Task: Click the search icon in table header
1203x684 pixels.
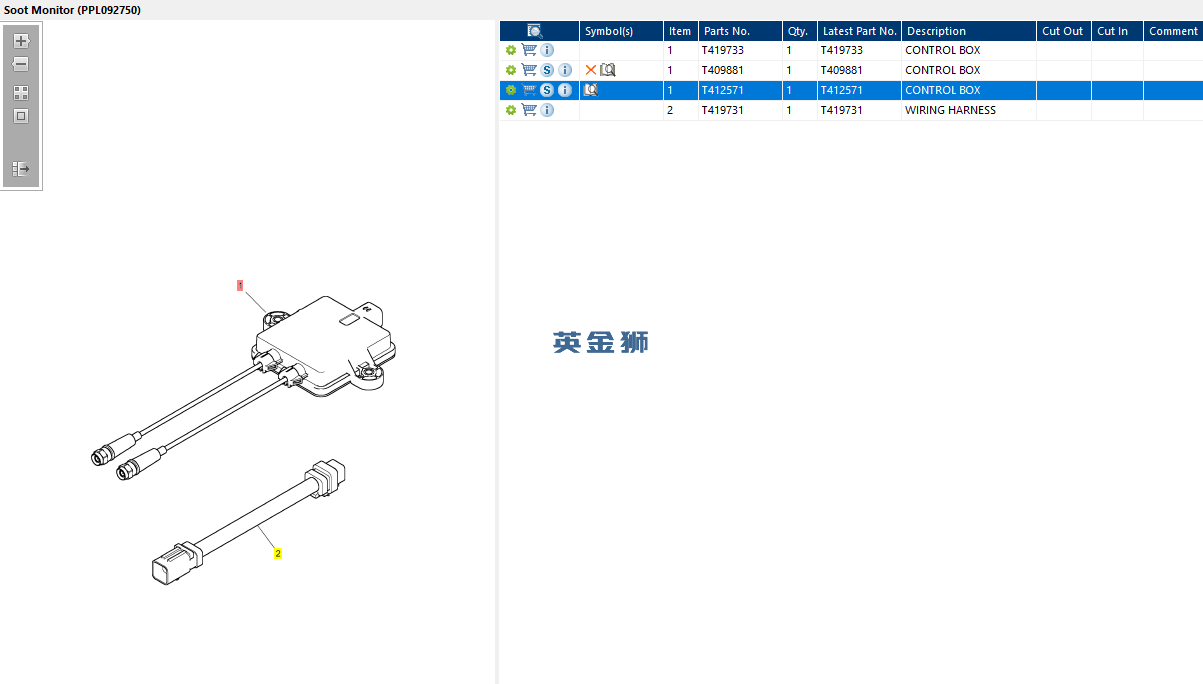Action: point(535,31)
